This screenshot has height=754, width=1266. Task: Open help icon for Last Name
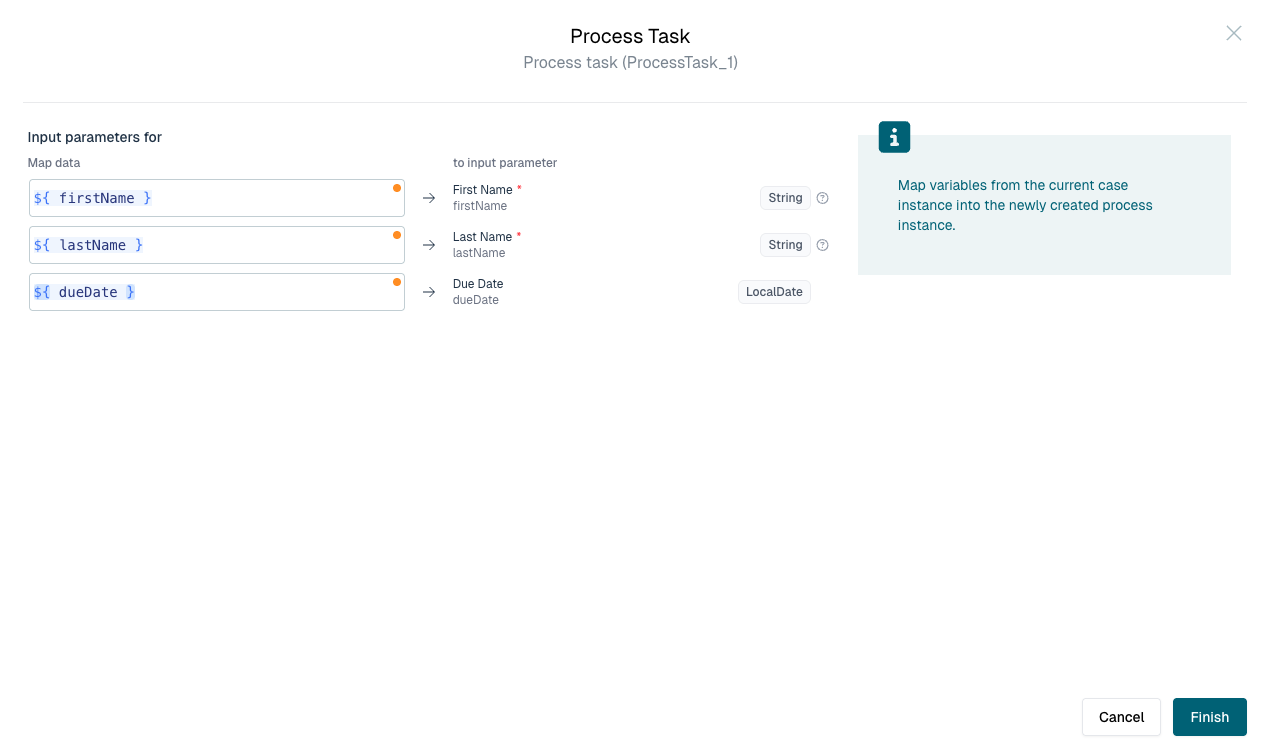[x=823, y=245]
